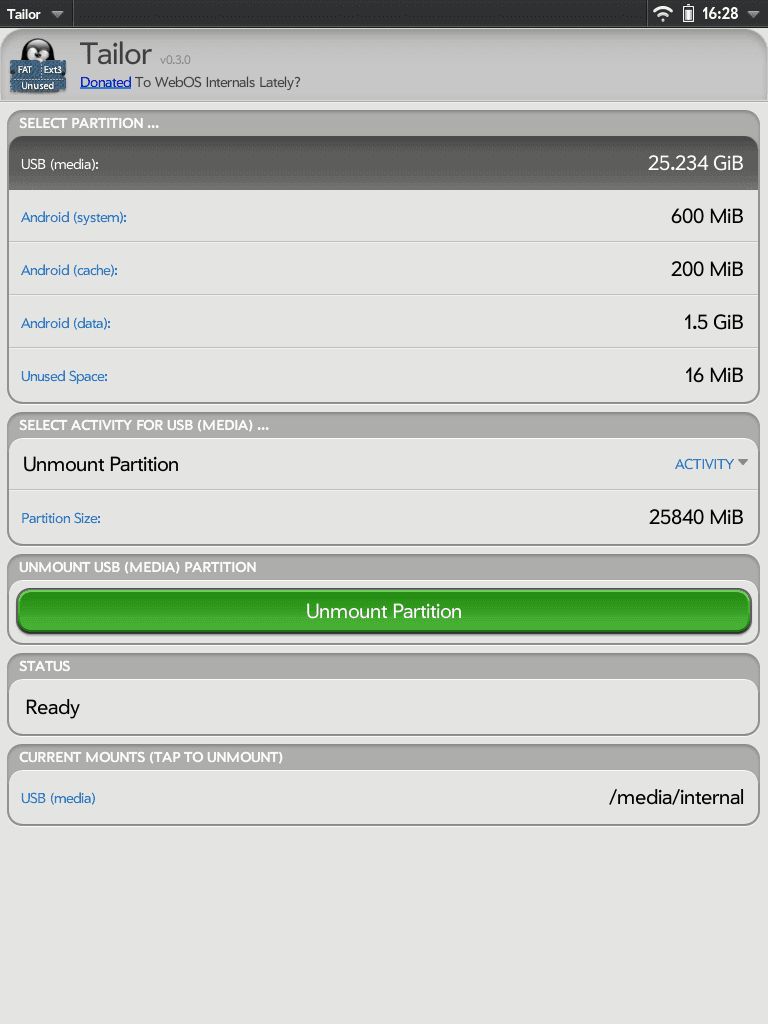Tap USB (media) mount to unmount

[58, 798]
